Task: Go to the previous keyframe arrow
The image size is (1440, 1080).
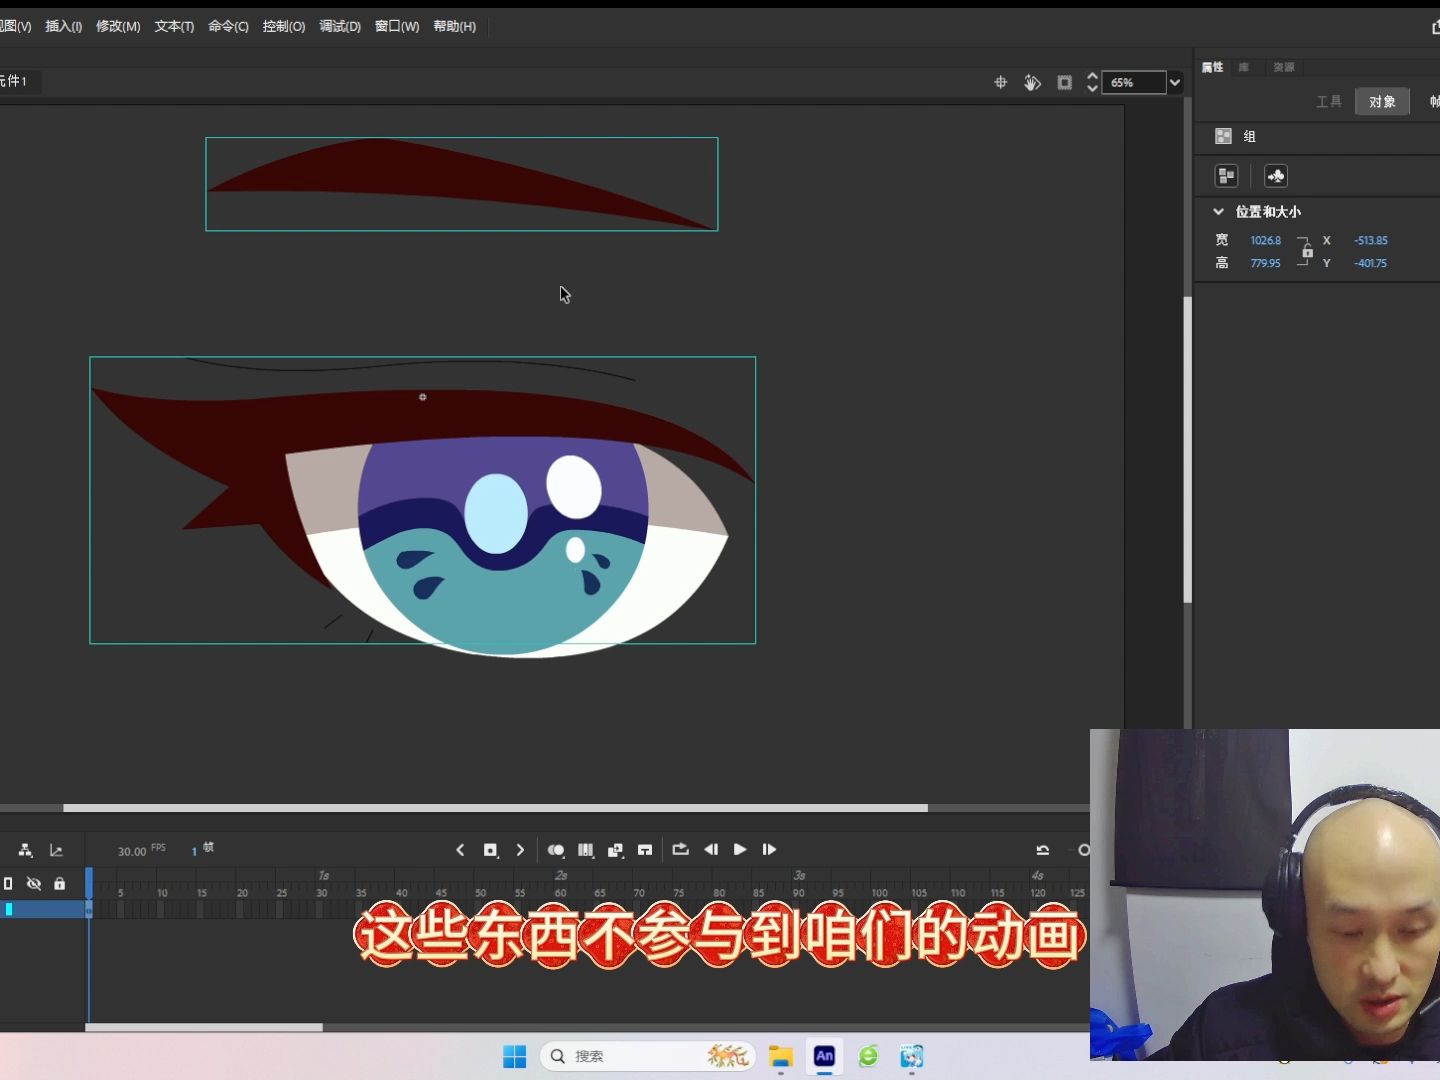Action: (x=460, y=850)
